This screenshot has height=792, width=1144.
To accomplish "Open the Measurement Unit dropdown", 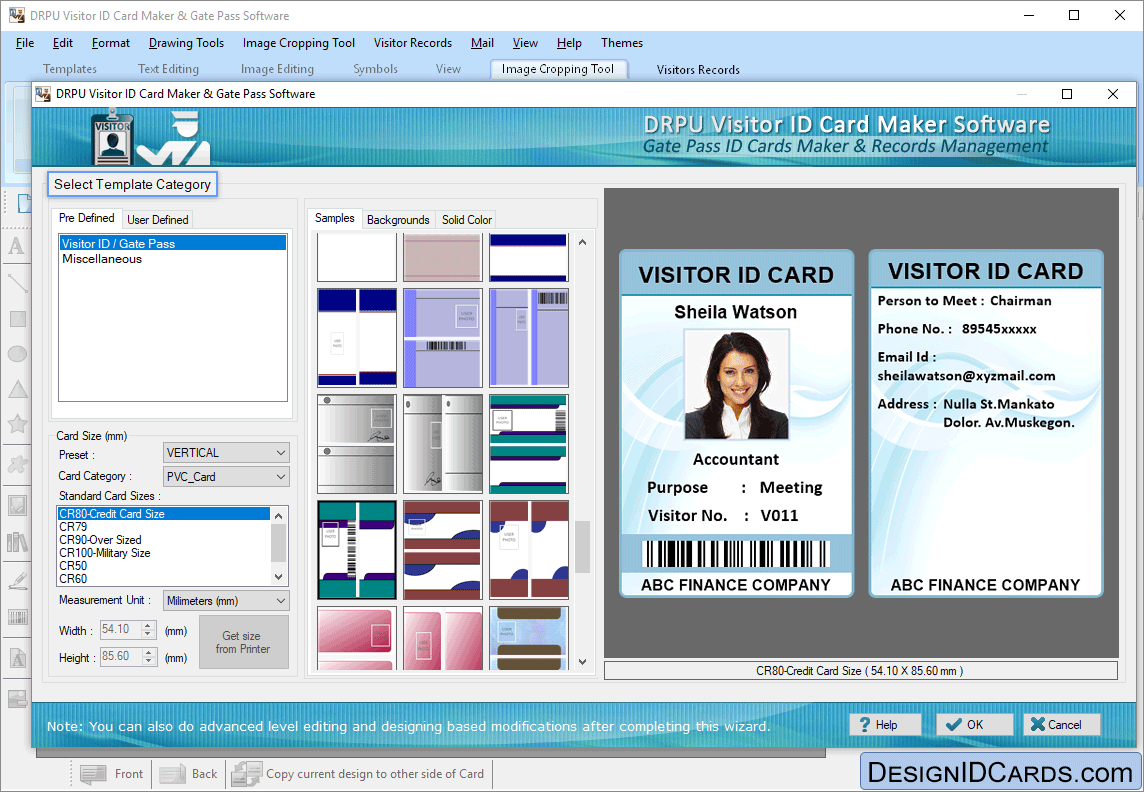I will point(226,601).
